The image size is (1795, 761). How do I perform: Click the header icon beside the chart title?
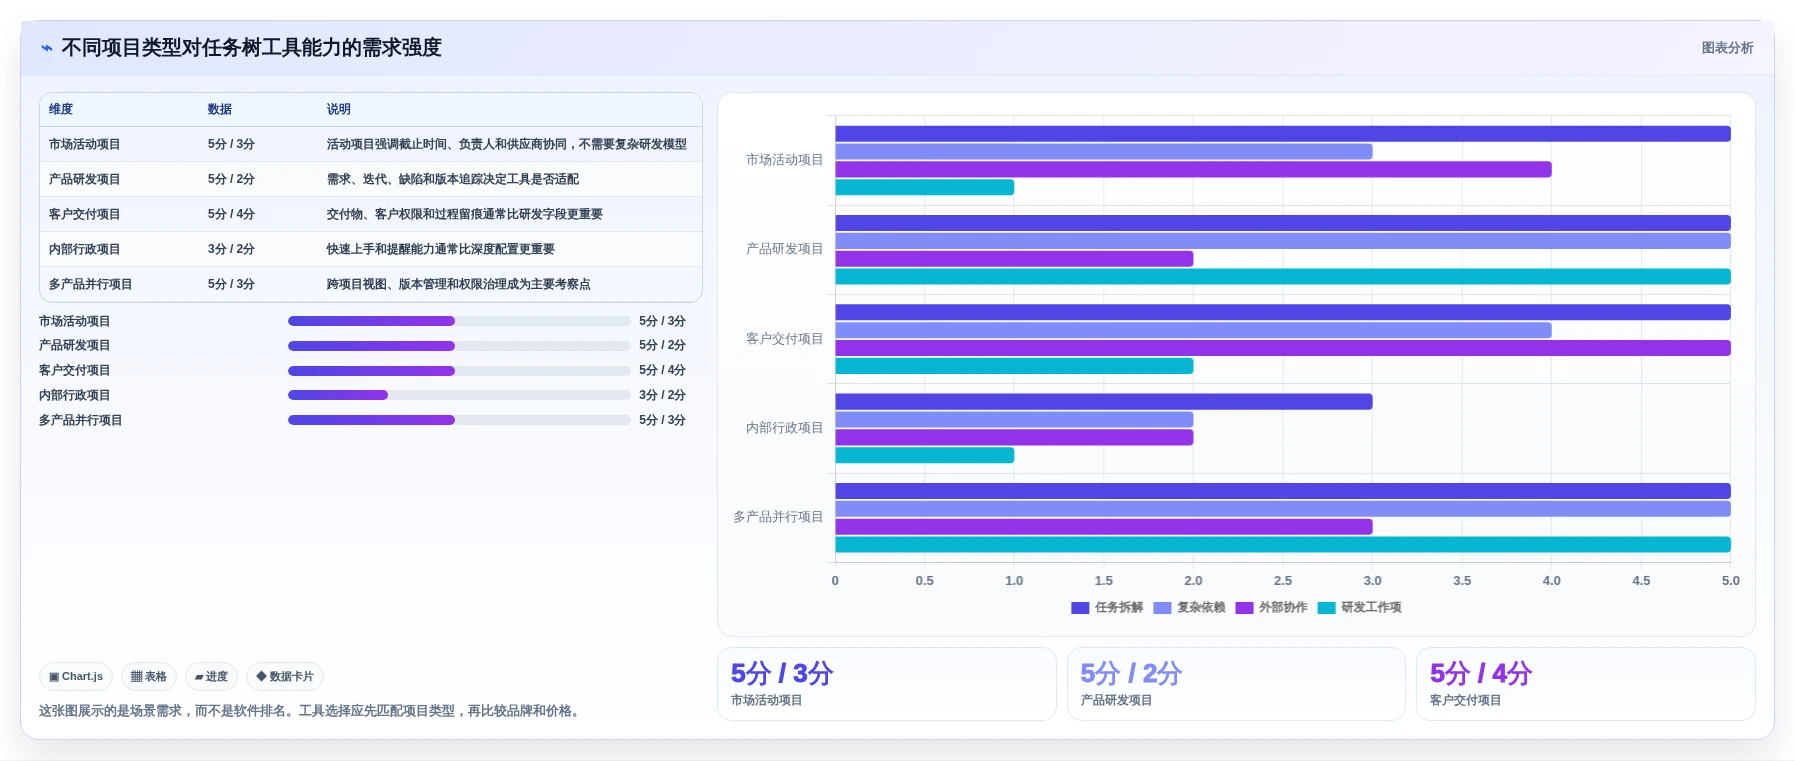(x=47, y=48)
